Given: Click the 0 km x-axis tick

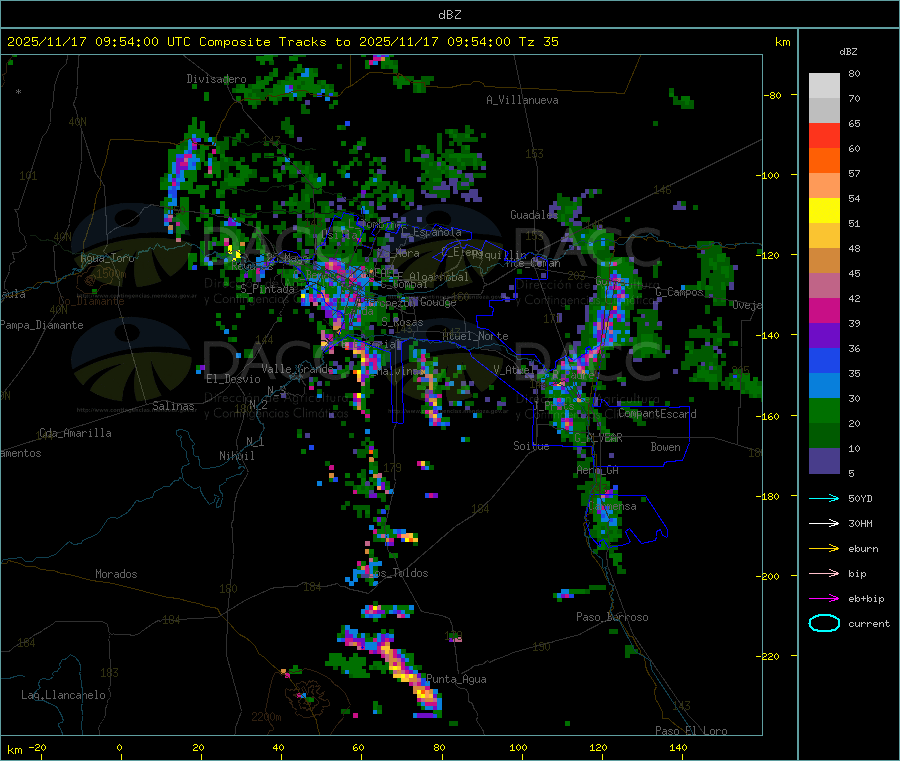Looking at the screenshot, I should coord(119,747).
